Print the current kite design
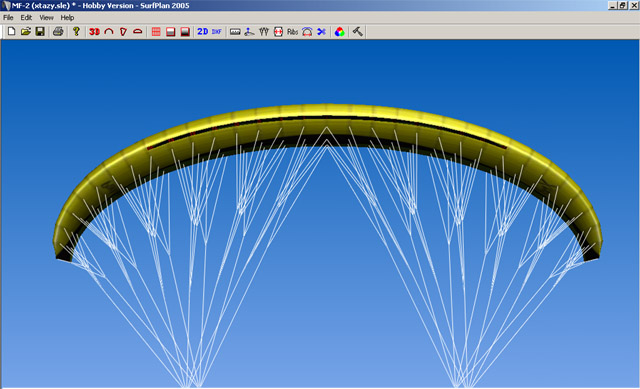The image size is (640, 389). [x=58, y=31]
